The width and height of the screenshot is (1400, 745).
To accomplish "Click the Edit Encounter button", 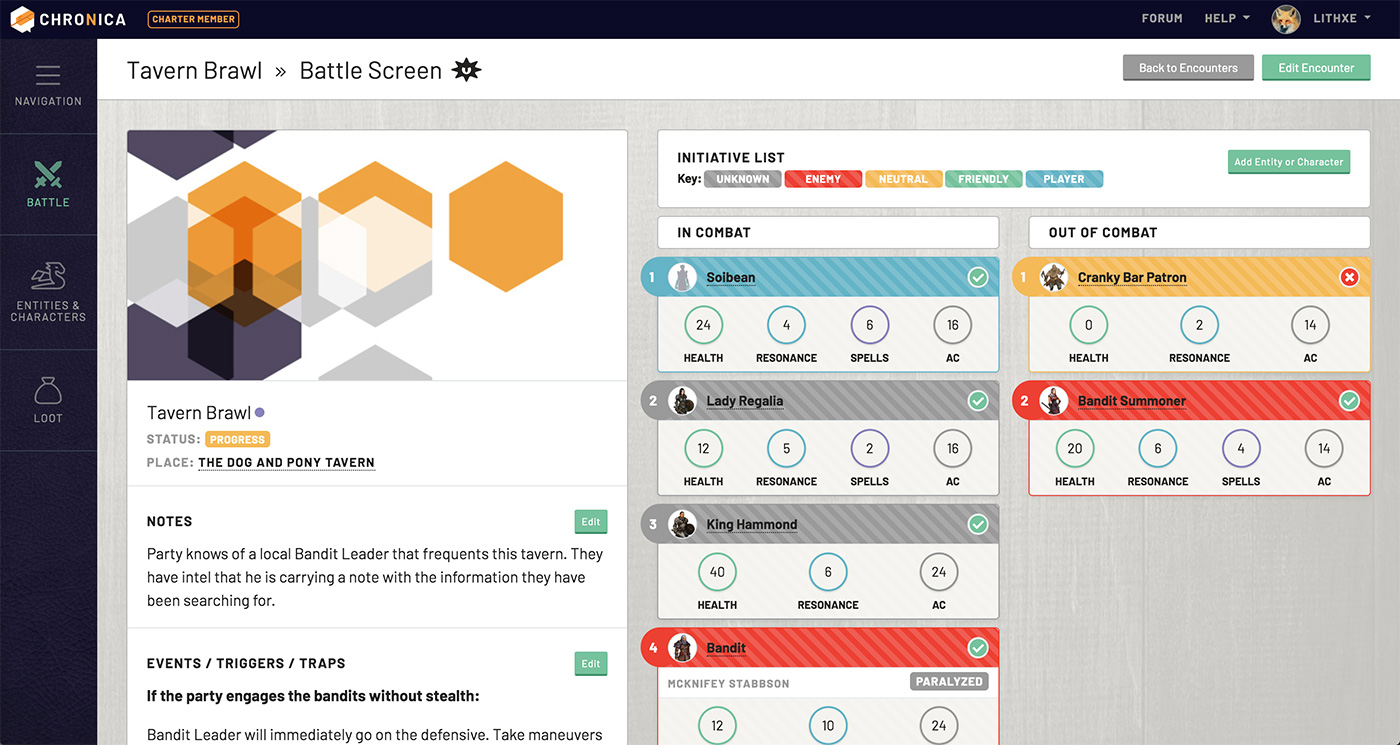I will 1316,68.
